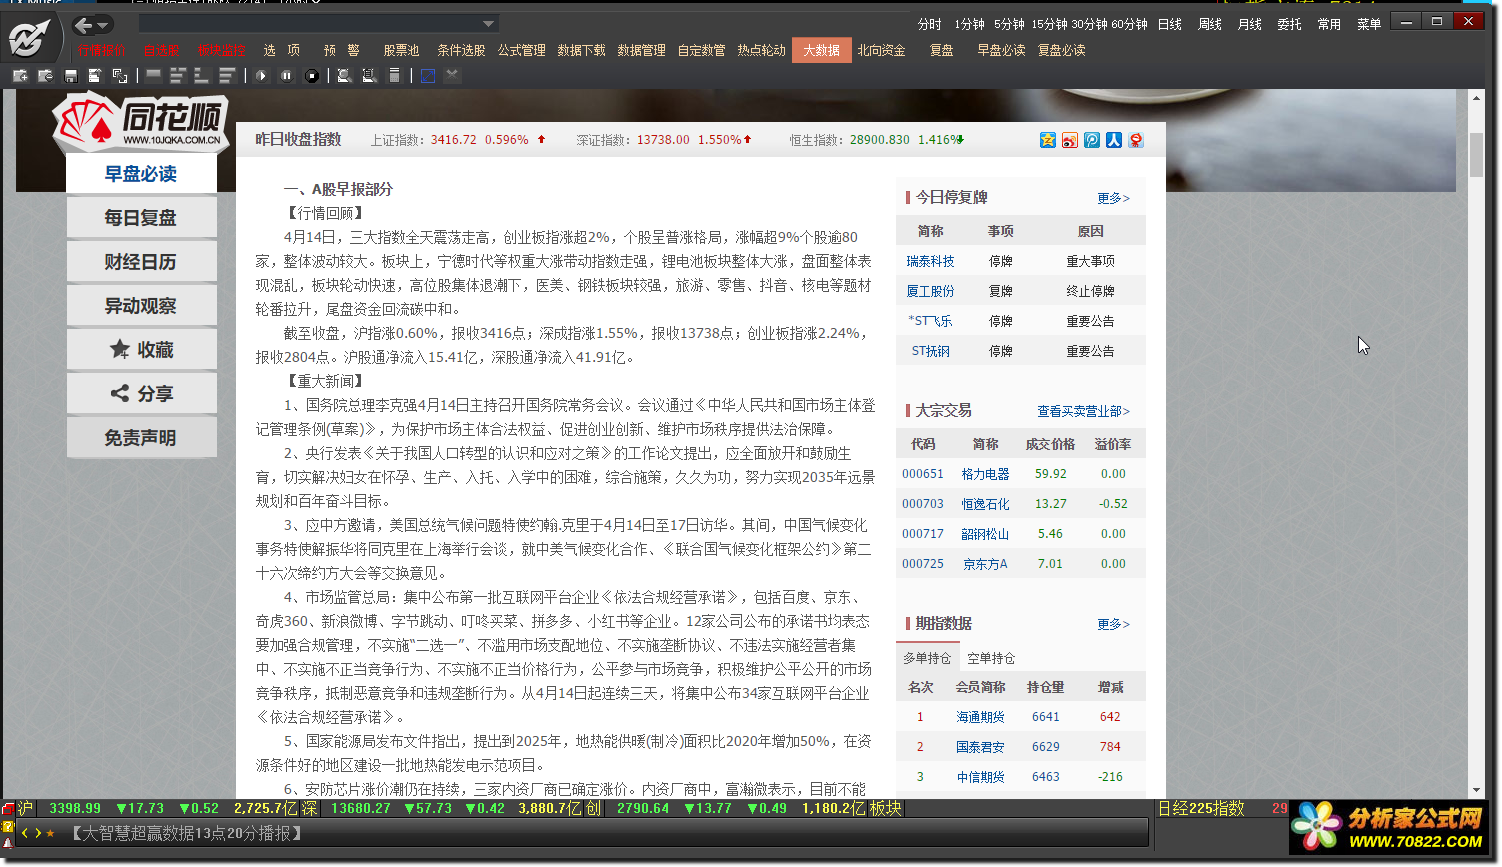The width and height of the screenshot is (1502, 867).
Task: Open the 委托 trading entry
Action: click(x=1289, y=24)
